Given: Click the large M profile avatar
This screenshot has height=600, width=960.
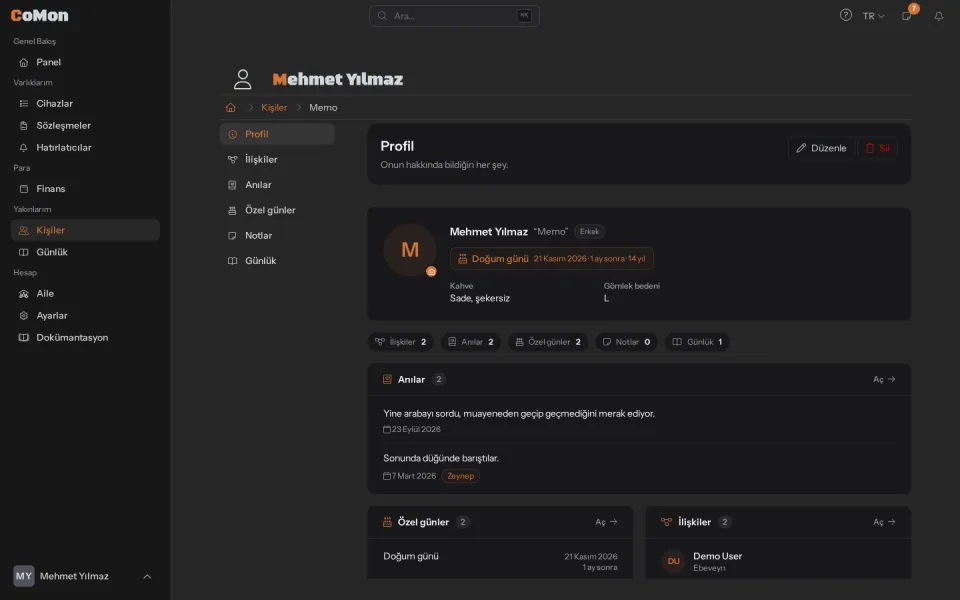Looking at the screenshot, I should coord(410,250).
